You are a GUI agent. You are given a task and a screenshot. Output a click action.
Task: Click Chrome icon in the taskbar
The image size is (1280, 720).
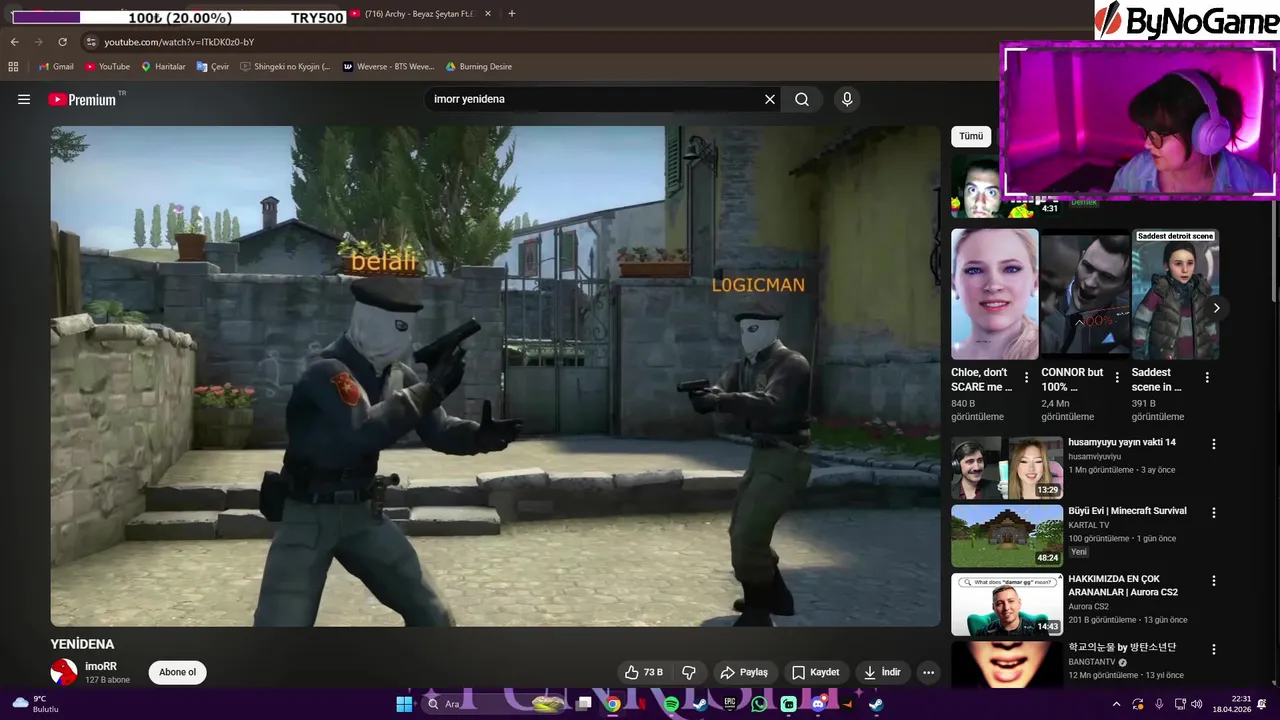point(613,704)
